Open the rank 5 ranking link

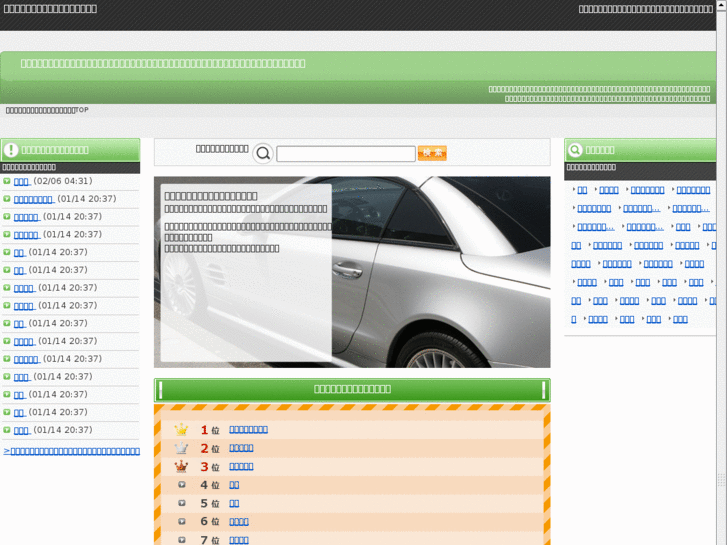[x=234, y=503]
